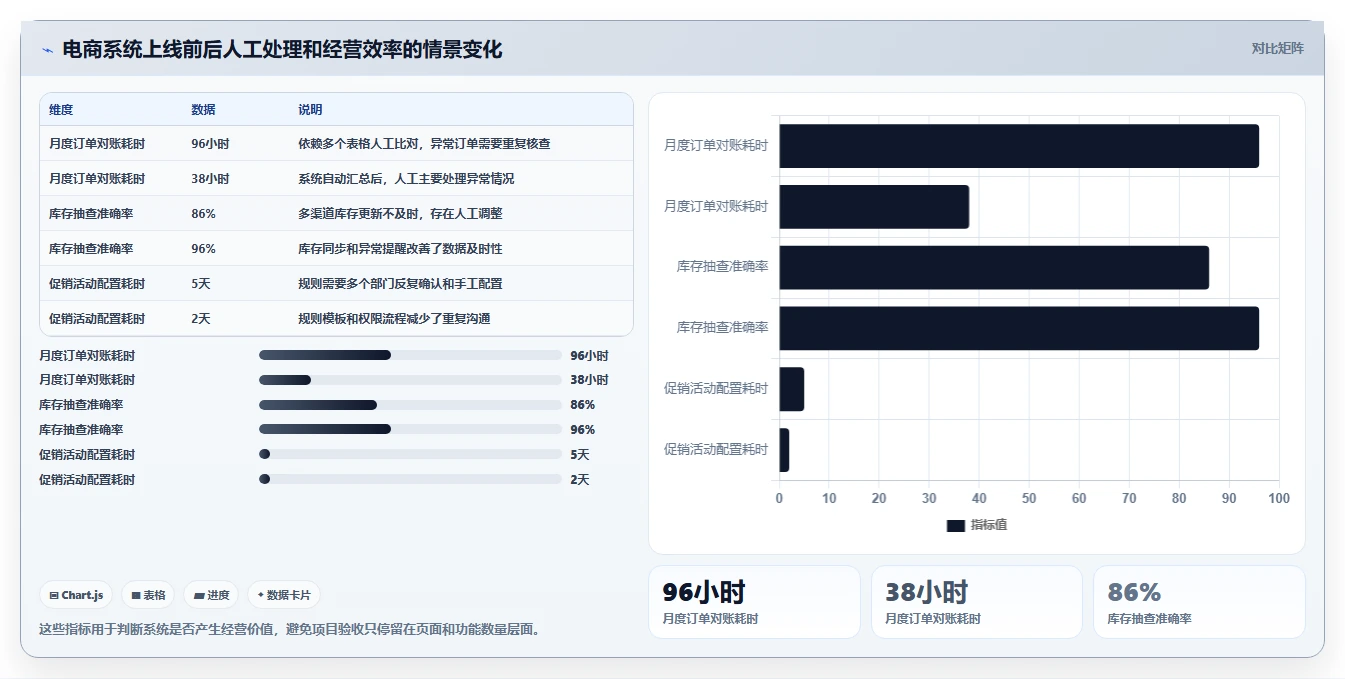The width and height of the screenshot is (1345, 679).
Task: Click the x-axis tick label 50
Action: point(1029,498)
